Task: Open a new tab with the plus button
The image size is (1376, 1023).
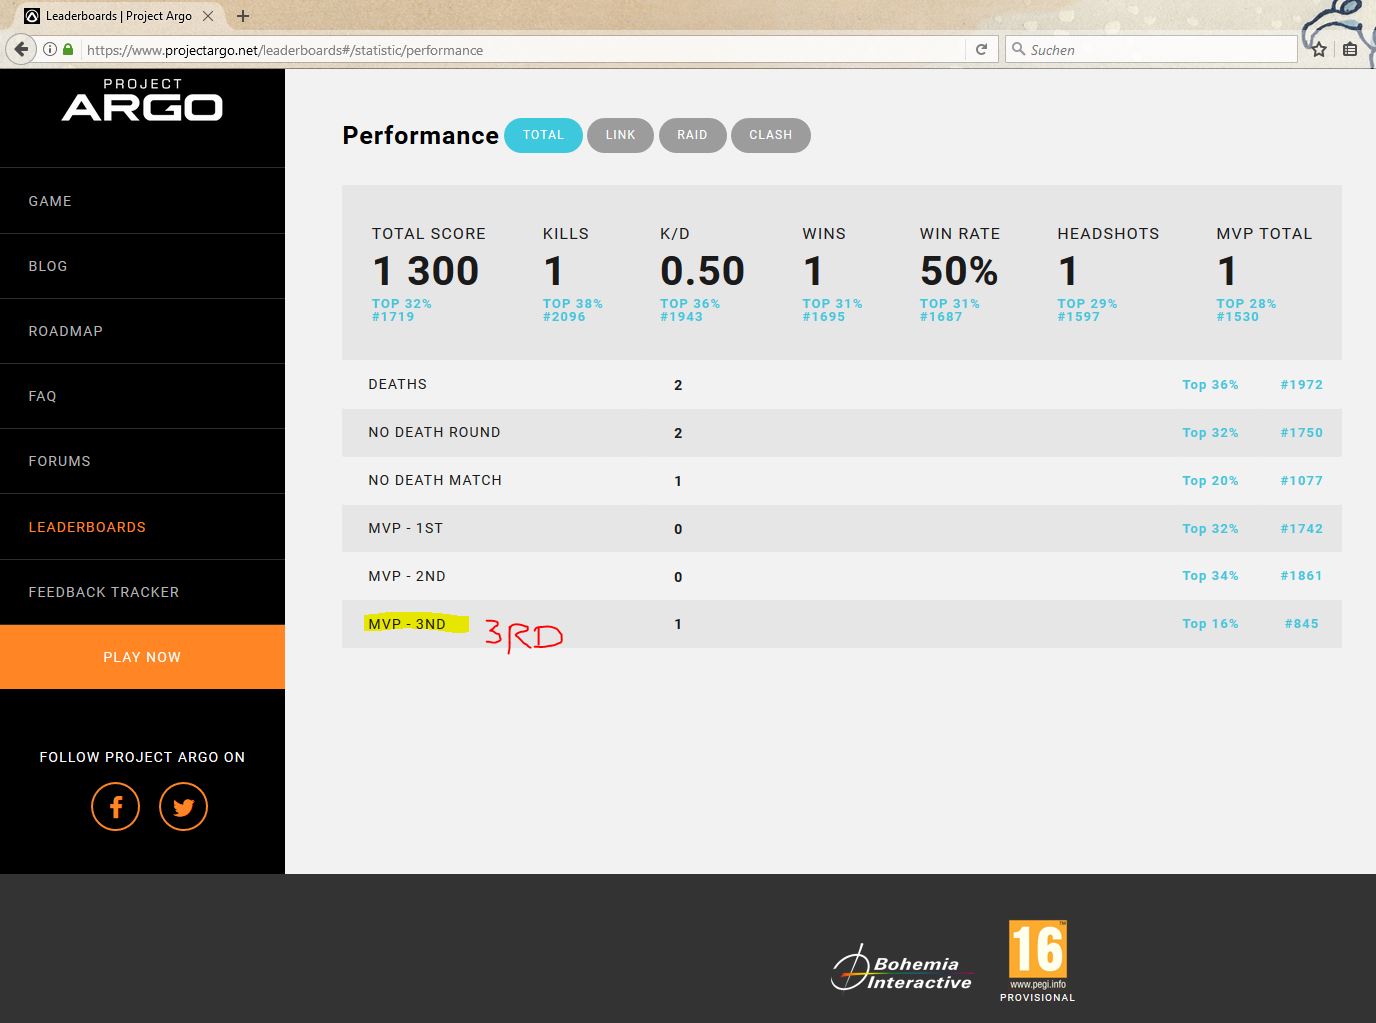Action: pyautogui.click(x=243, y=16)
